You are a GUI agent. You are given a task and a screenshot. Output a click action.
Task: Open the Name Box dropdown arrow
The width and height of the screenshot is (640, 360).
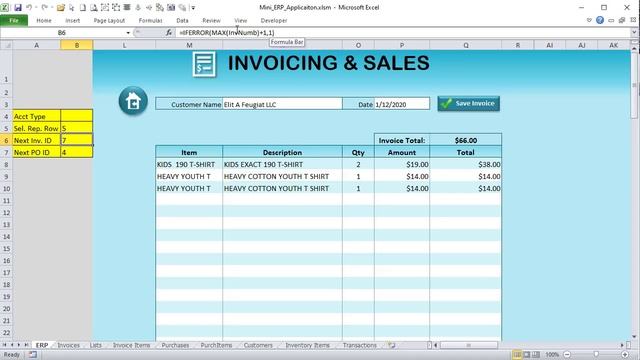(128, 33)
